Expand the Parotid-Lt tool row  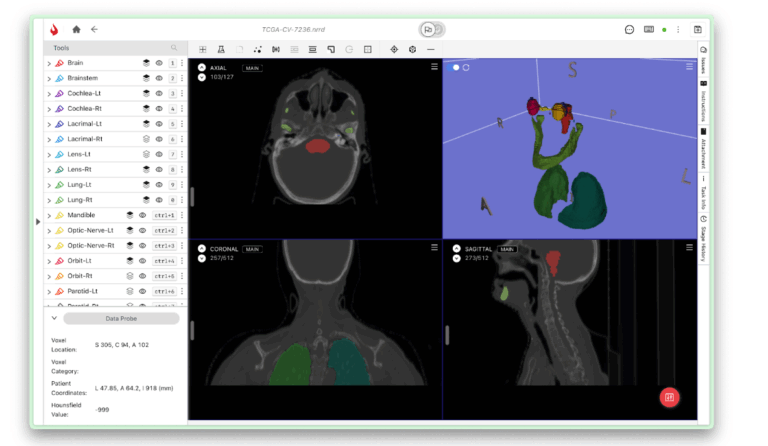[x=49, y=292]
